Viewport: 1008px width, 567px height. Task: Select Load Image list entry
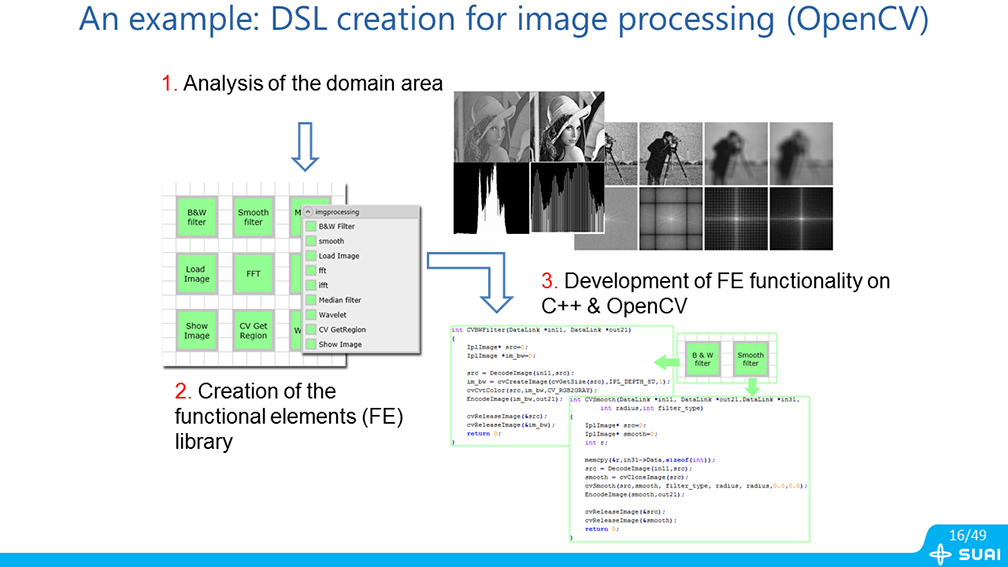pos(339,256)
